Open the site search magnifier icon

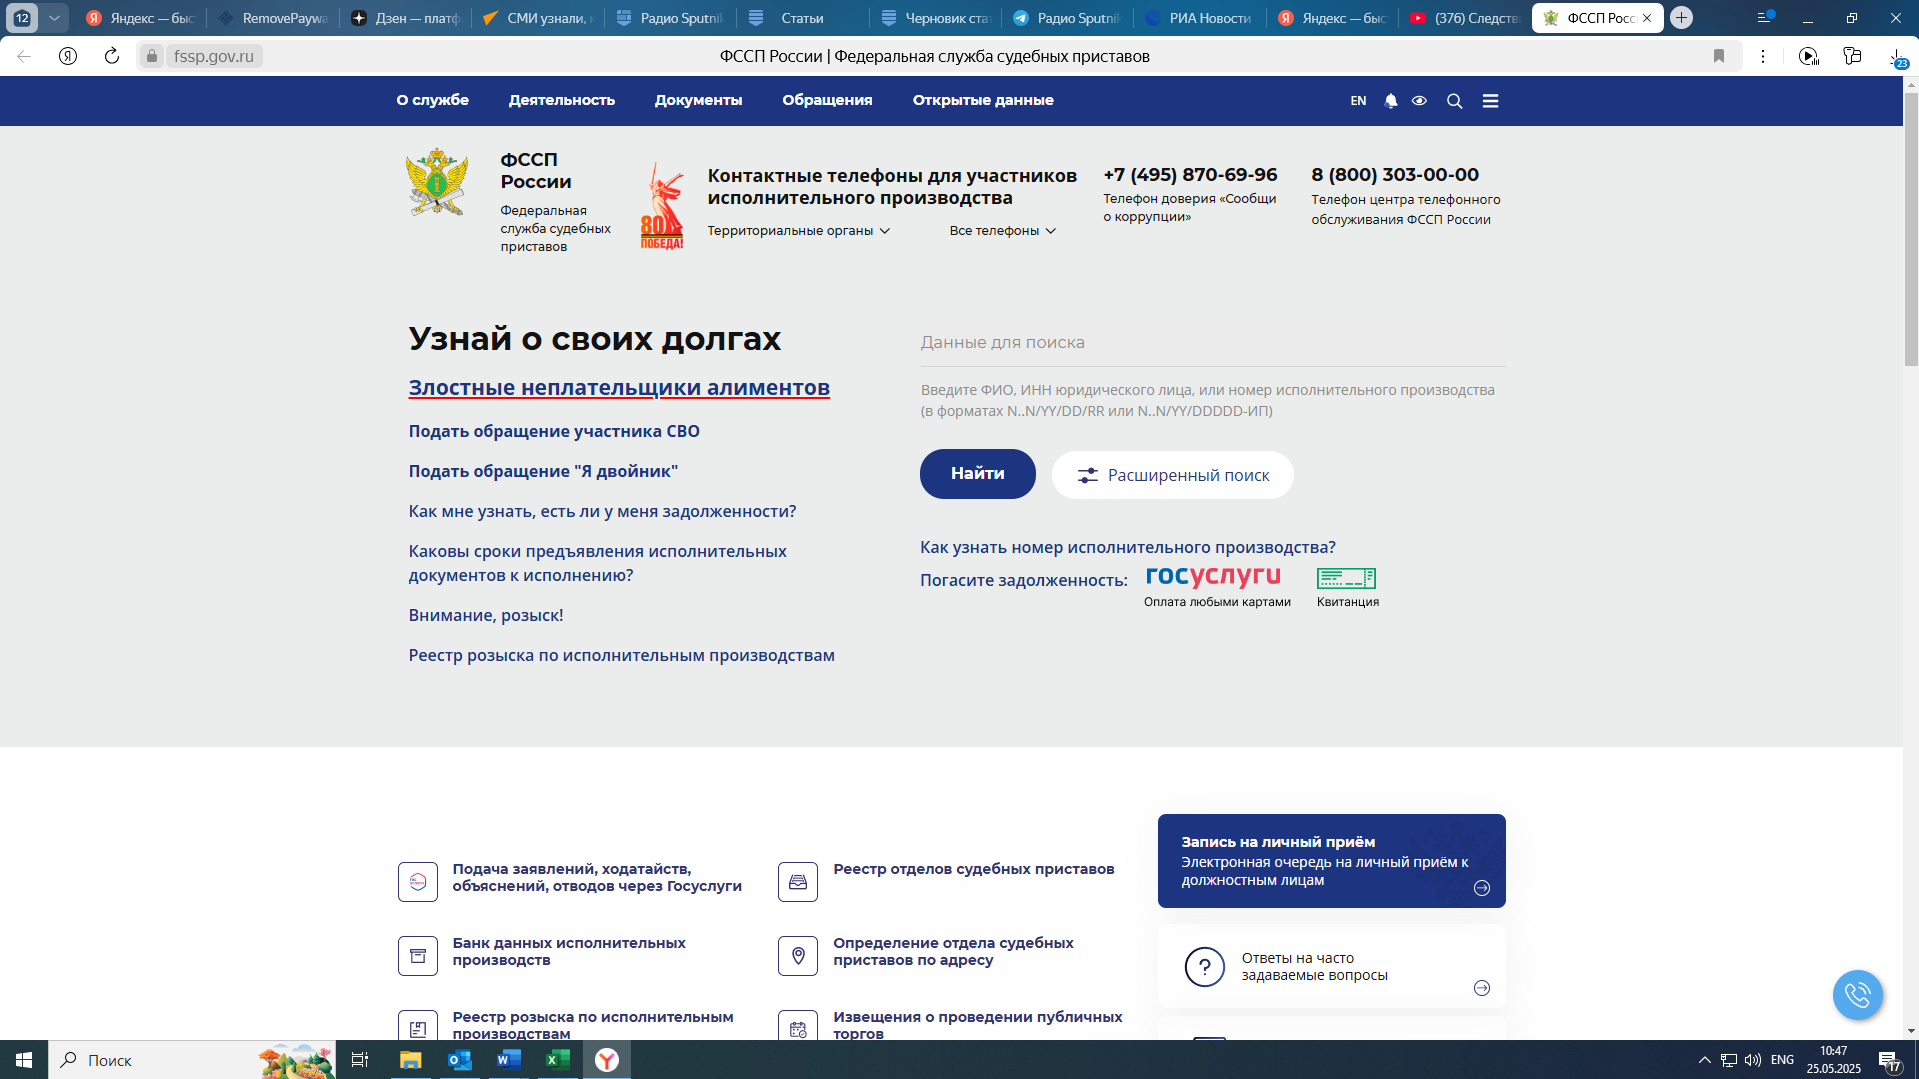tap(1454, 101)
